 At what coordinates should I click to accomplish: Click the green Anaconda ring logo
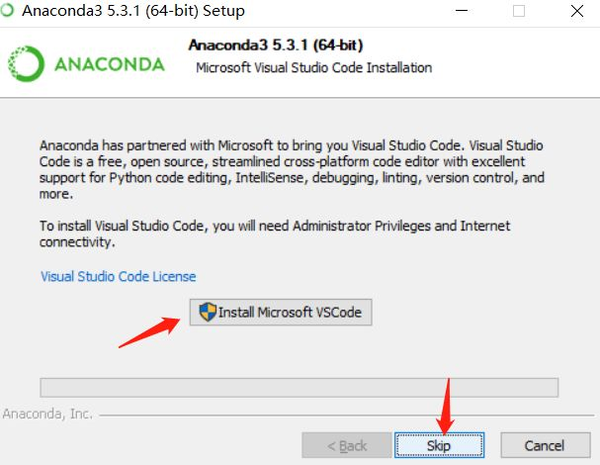[x=26, y=64]
